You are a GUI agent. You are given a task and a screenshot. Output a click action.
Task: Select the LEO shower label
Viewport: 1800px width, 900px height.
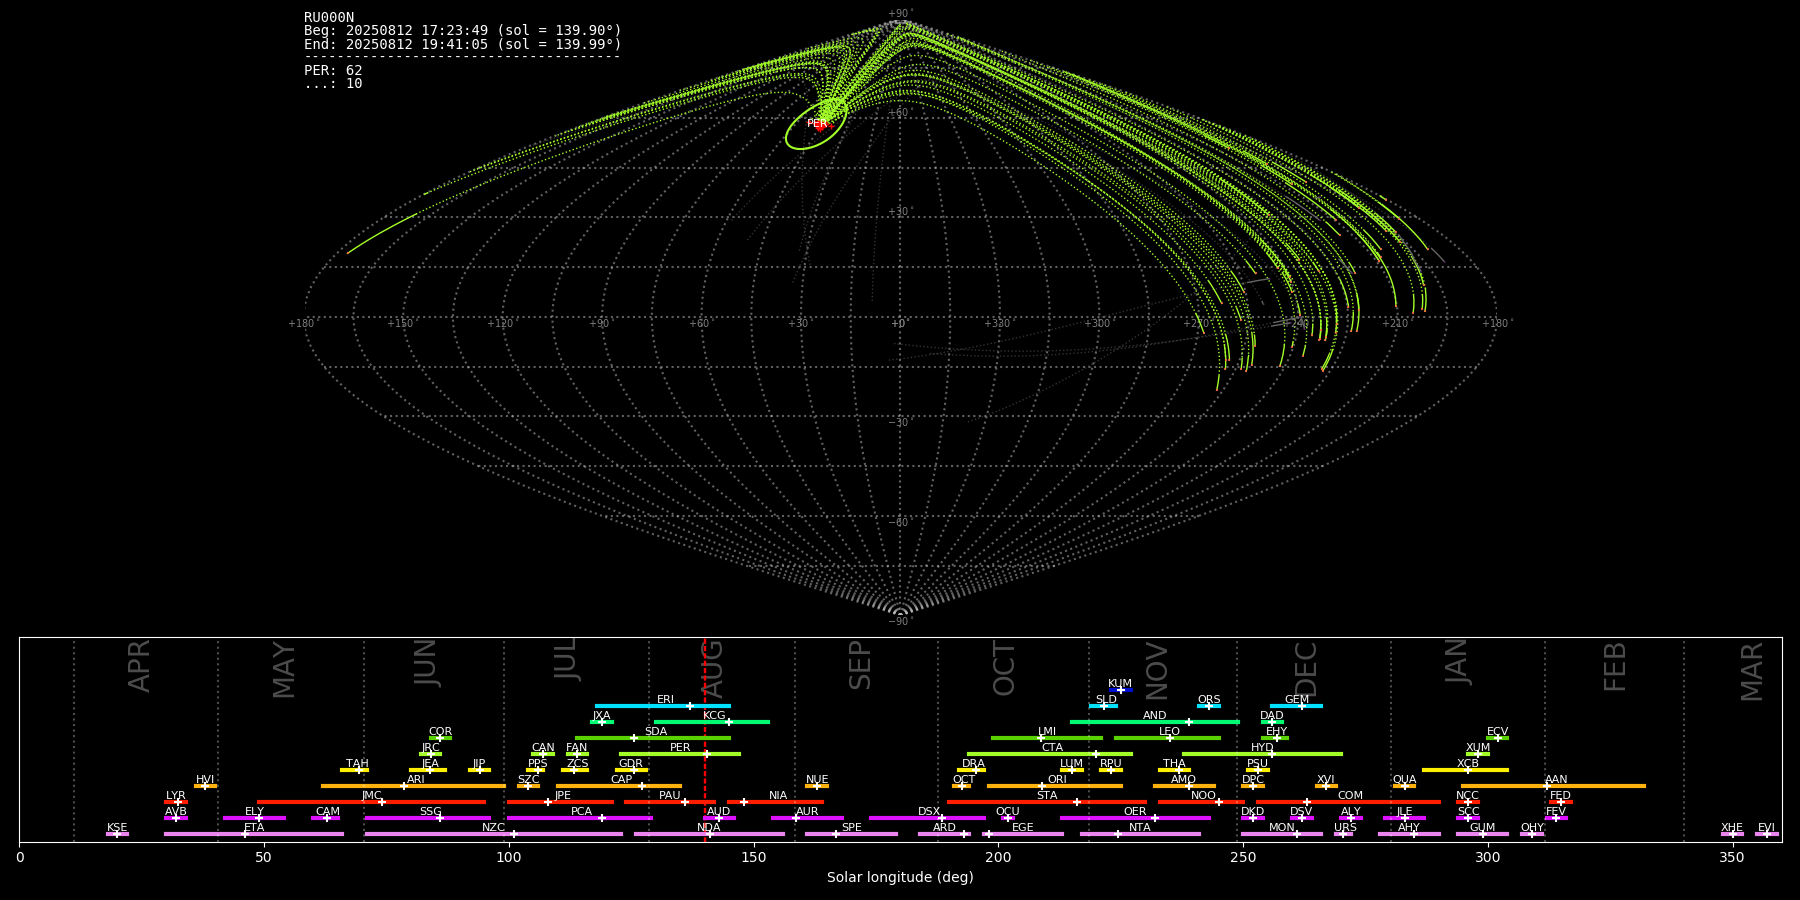pos(1169,731)
